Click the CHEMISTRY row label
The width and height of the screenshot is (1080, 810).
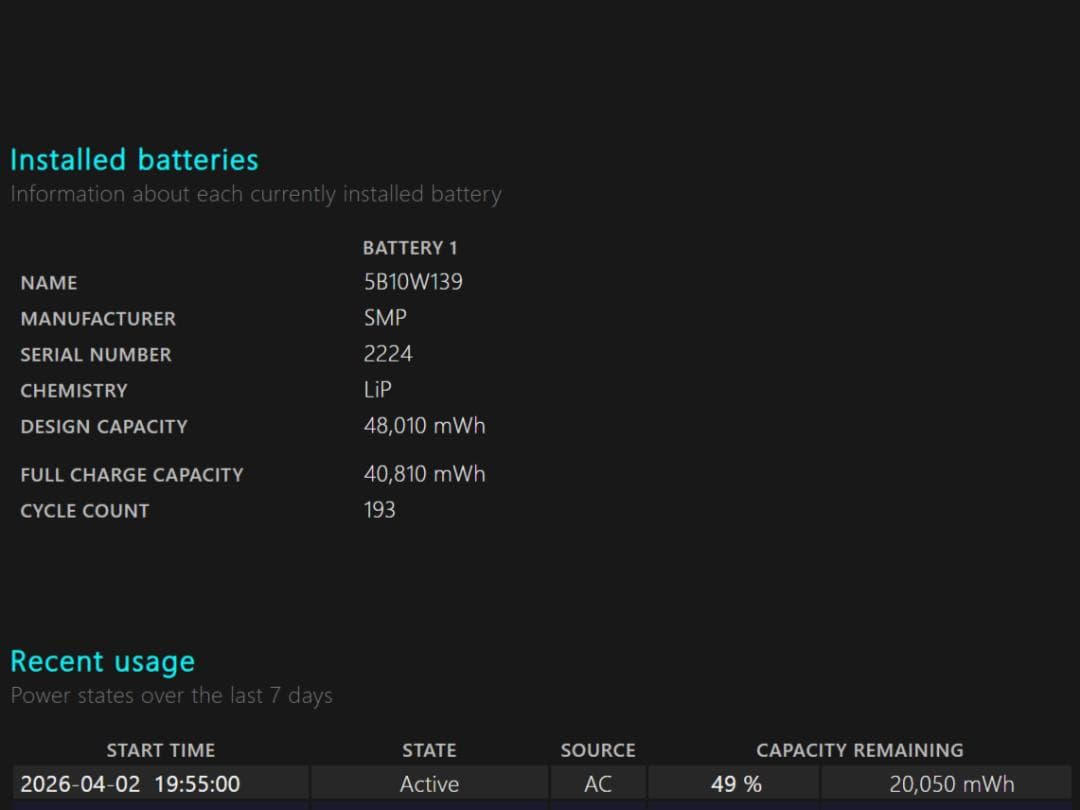coord(74,390)
